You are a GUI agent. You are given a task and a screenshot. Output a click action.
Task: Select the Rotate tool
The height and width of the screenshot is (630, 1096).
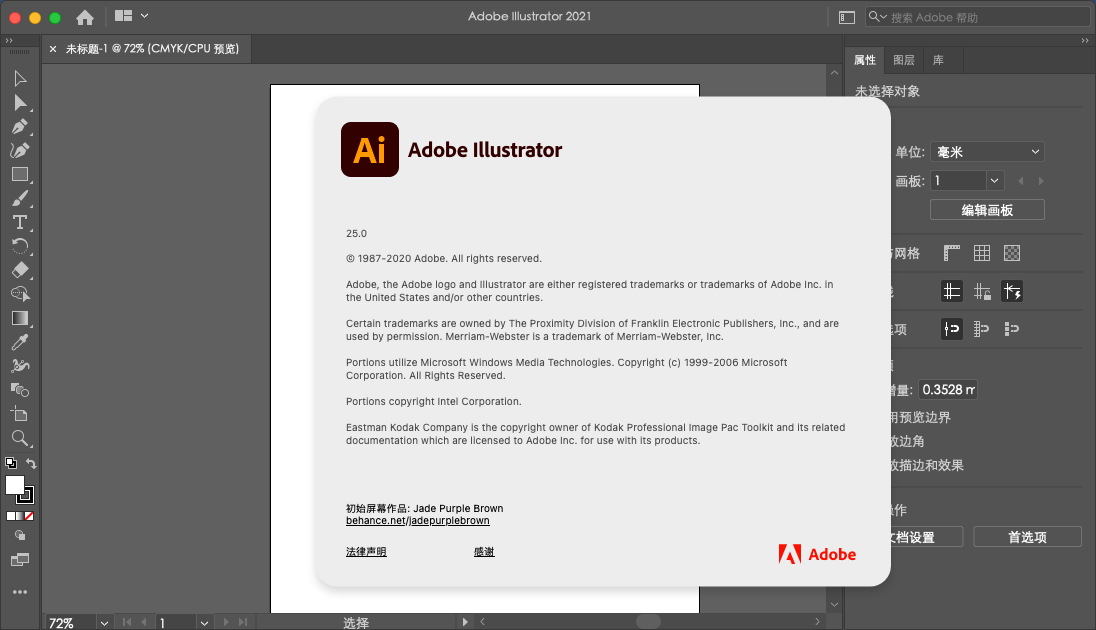coord(20,246)
